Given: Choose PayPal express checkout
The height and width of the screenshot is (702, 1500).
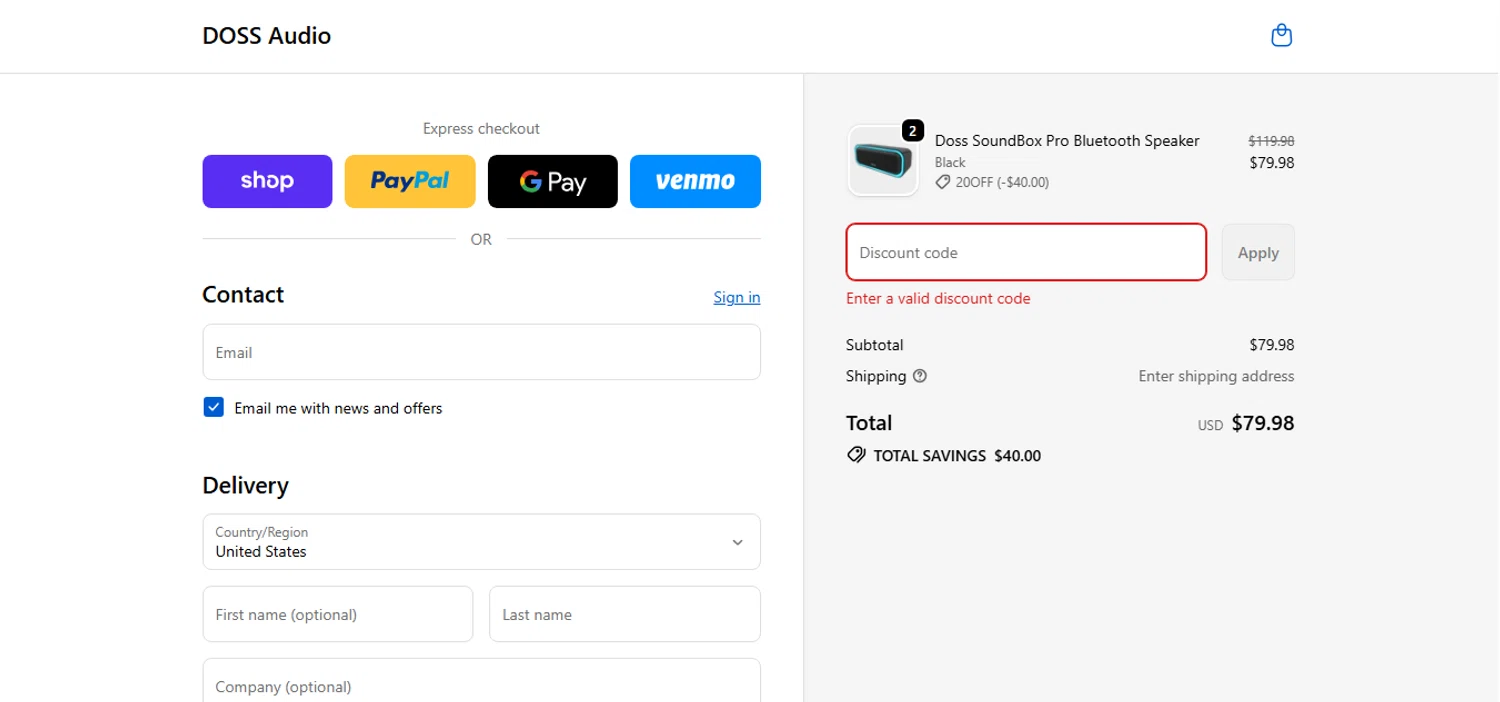Looking at the screenshot, I should point(410,181).
